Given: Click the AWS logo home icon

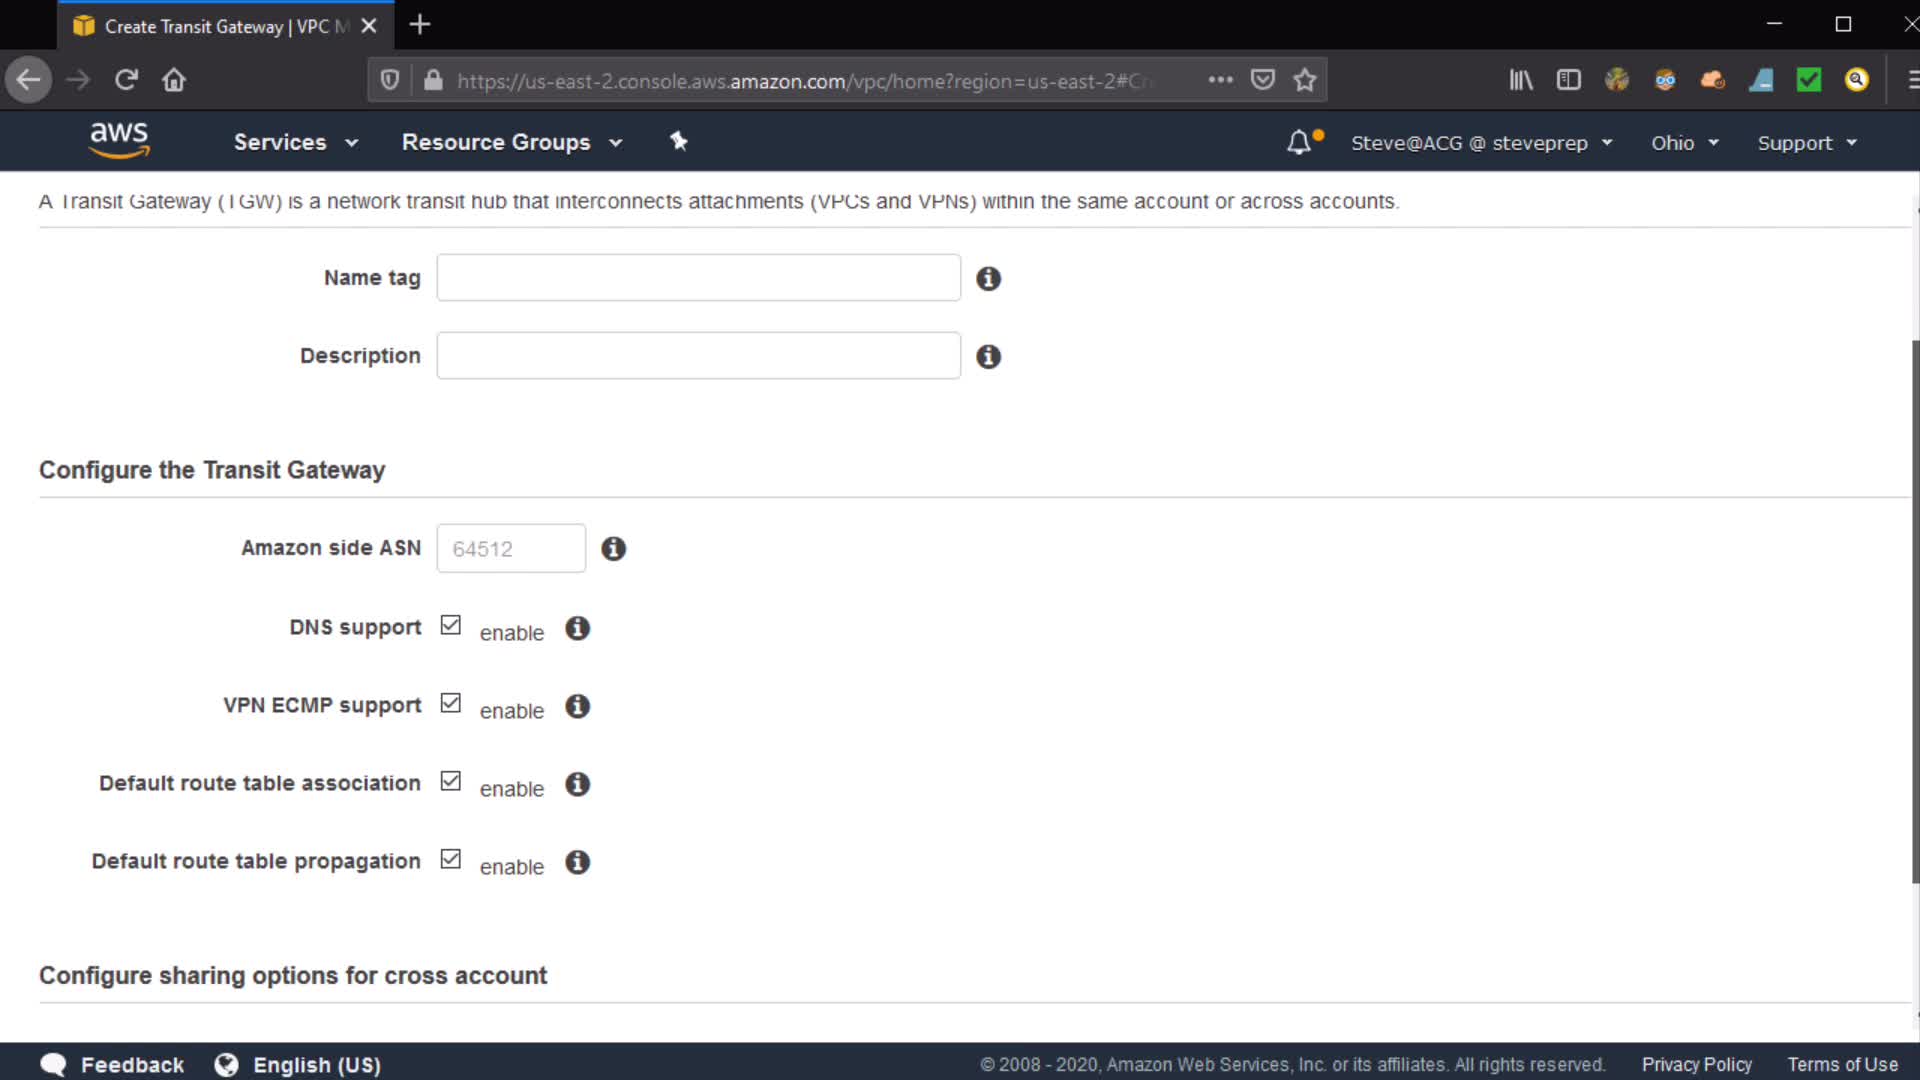Looking at the screenshot, I should [x=119, y=140].
